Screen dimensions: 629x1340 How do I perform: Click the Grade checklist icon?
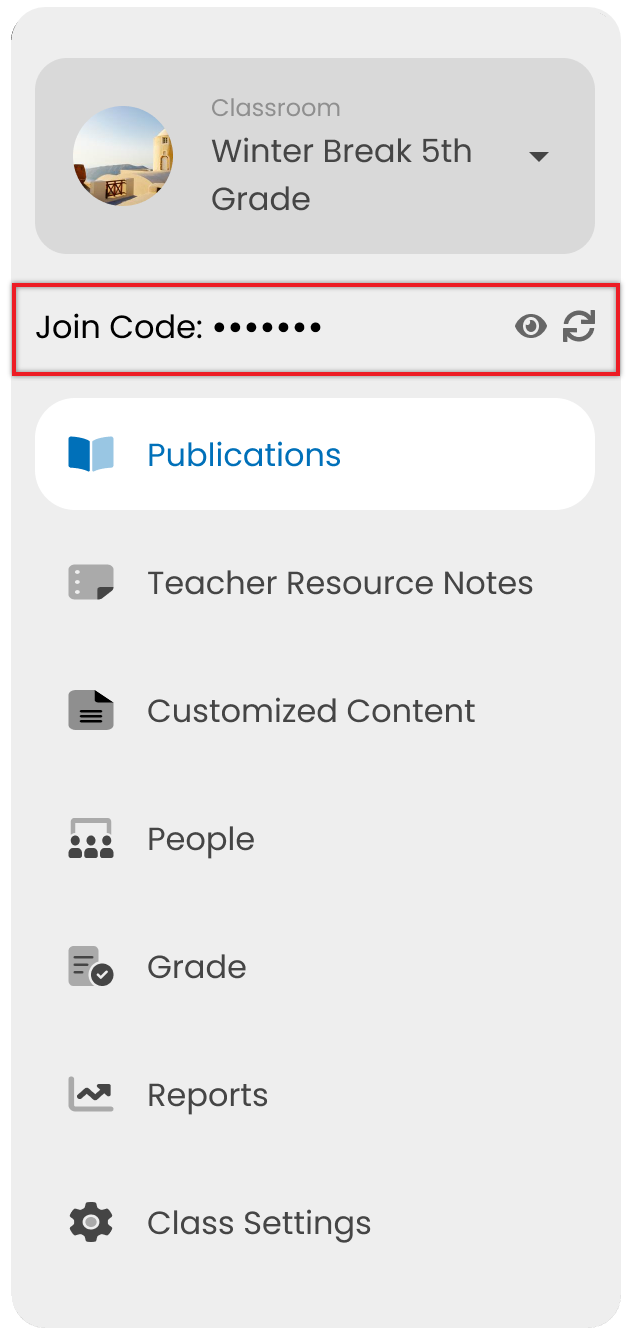[90, 966]
